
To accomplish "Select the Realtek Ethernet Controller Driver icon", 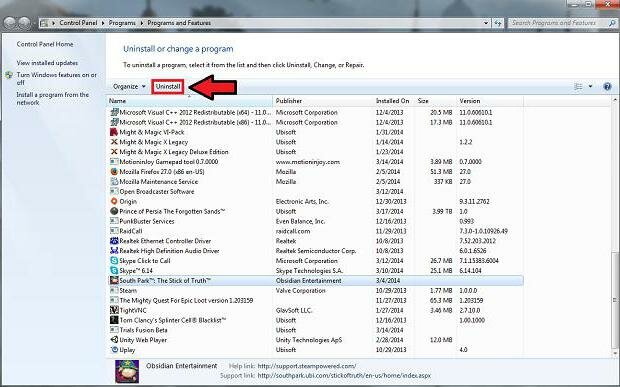I will point(114,241).
